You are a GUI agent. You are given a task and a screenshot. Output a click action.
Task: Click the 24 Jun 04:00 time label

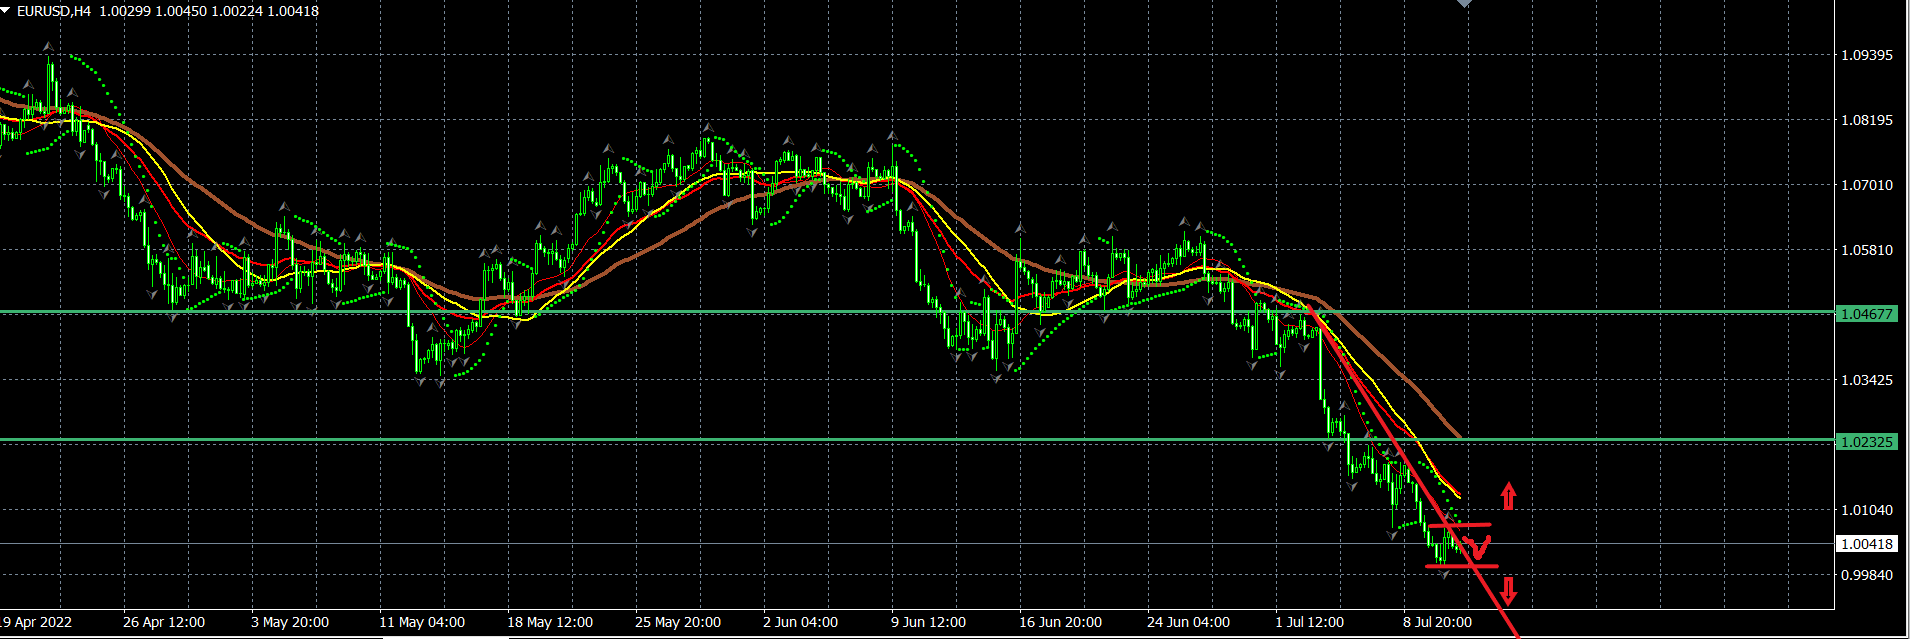[x=1188, y=622]
